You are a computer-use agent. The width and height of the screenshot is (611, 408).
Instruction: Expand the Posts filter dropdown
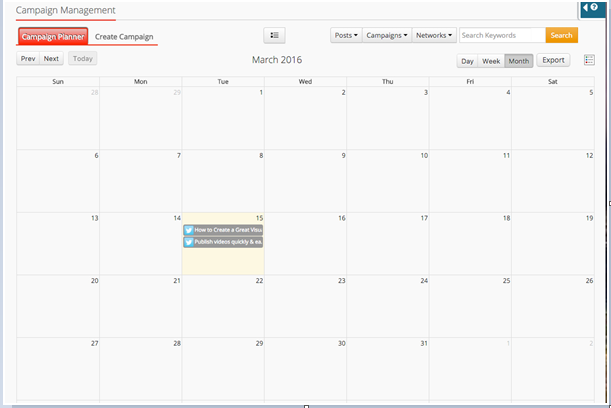pos(345,35)
